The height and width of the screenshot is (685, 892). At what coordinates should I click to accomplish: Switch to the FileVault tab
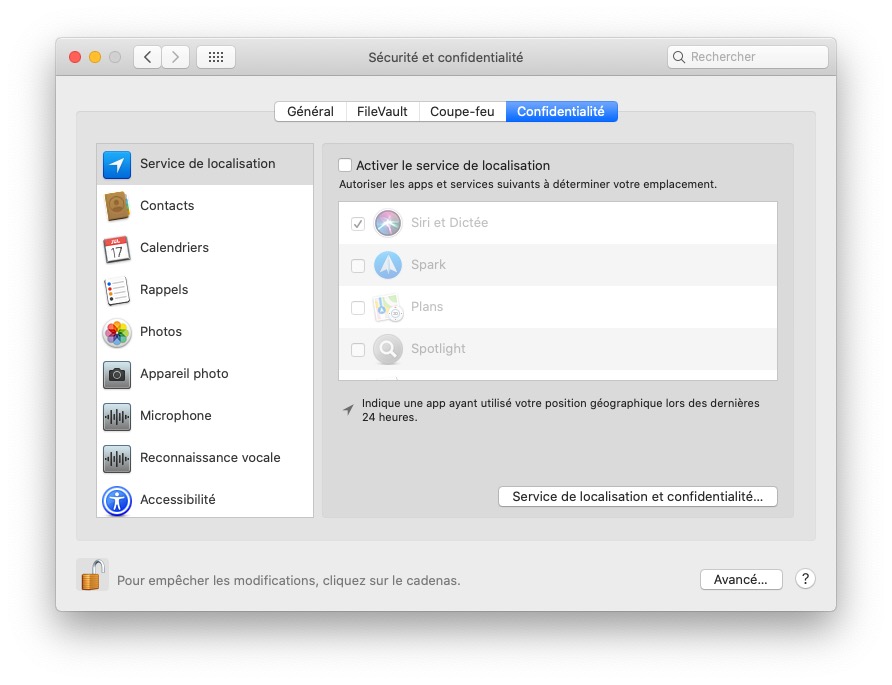coord(382,112)
